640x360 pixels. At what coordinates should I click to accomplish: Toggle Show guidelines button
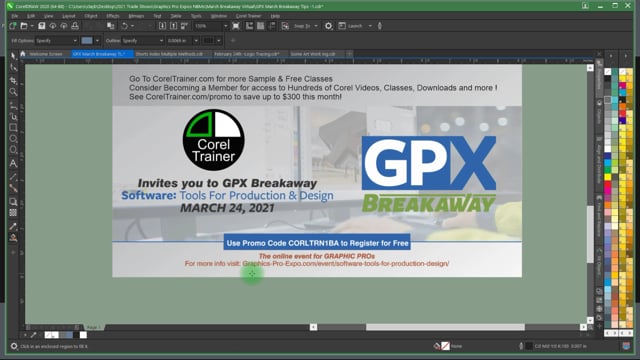(272, 26)
